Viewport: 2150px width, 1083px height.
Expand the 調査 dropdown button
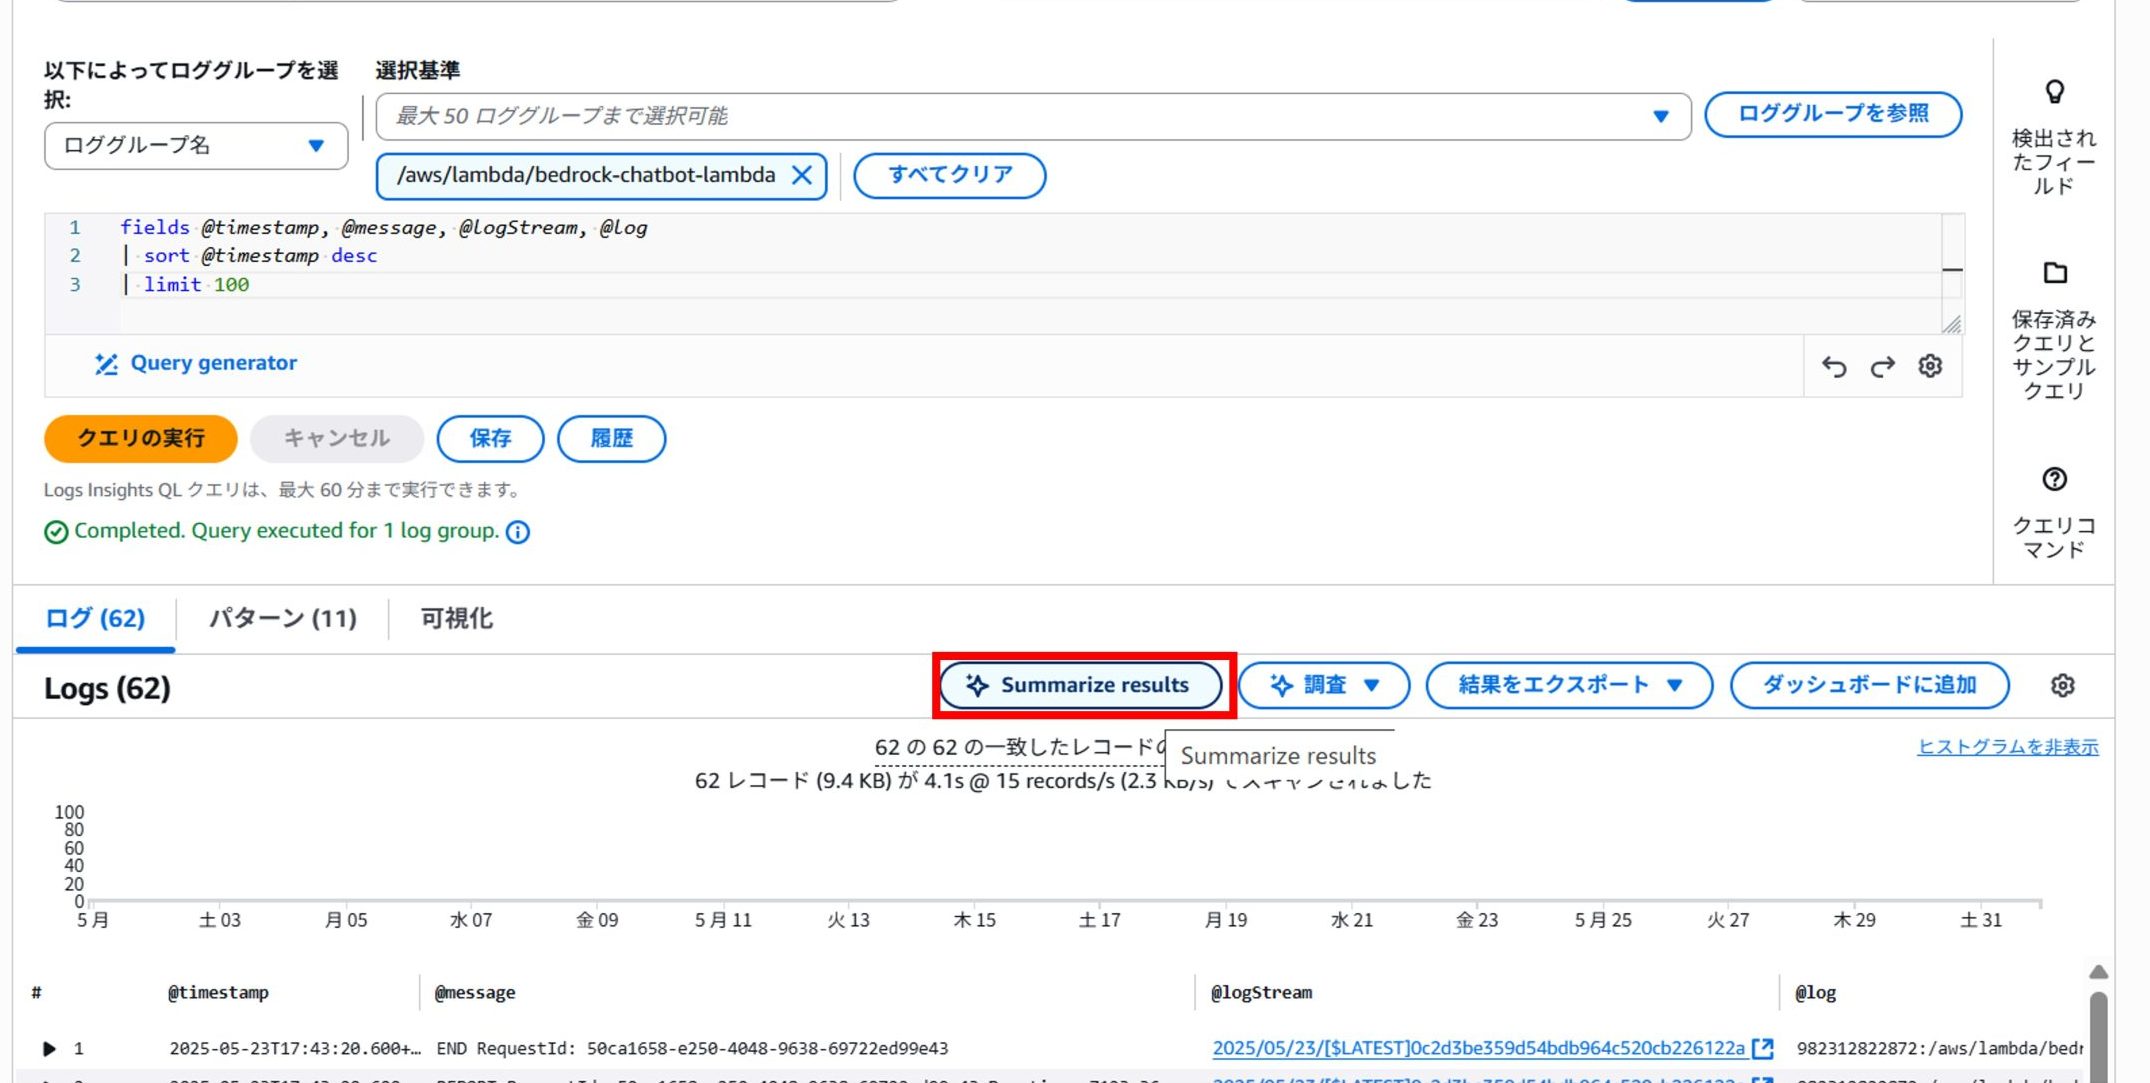click(x=1323, y=685)
